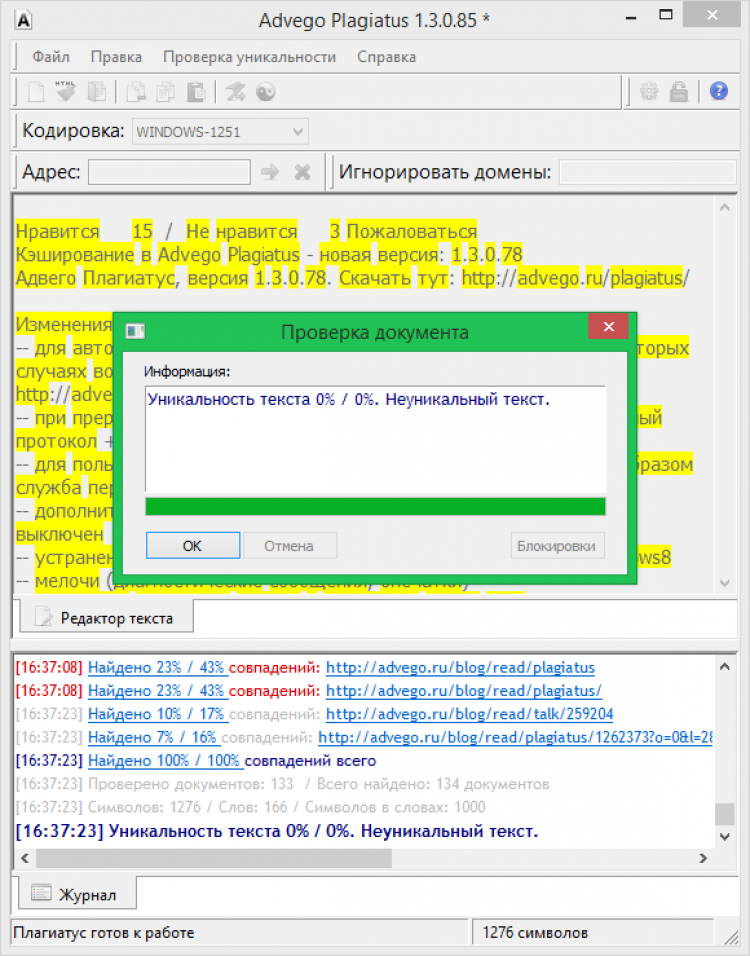Maximize the Advego Plagiatus window
This screenshot has height=956, width=750.
666,15
